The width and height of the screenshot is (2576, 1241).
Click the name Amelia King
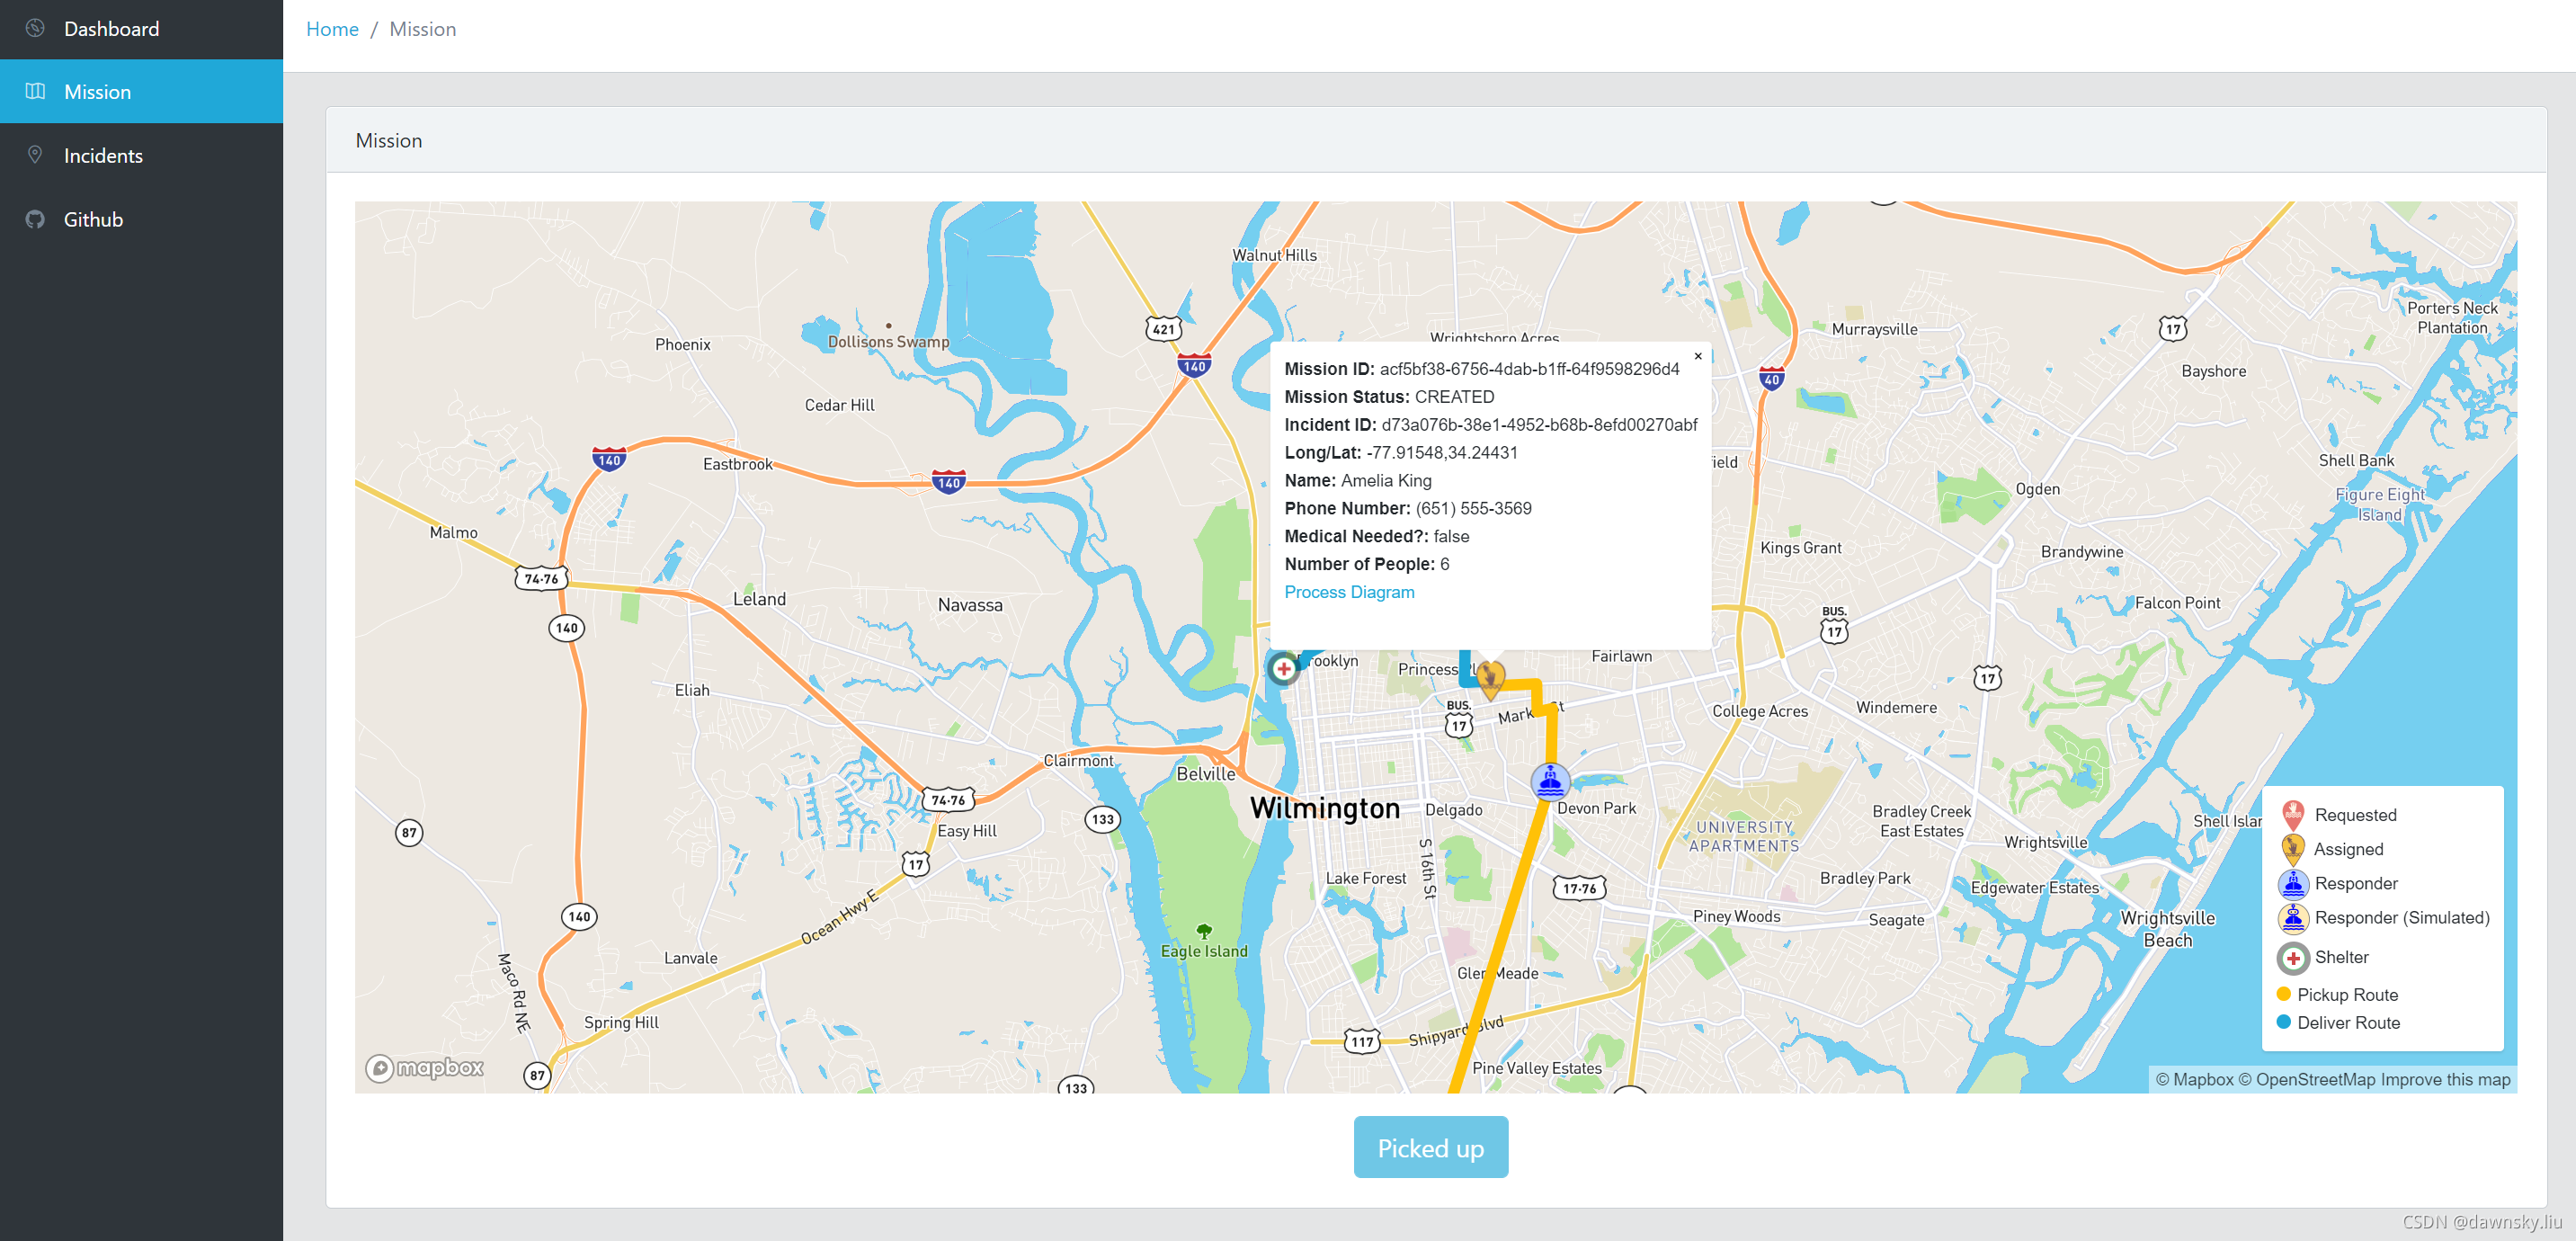tap(1386, 481)
